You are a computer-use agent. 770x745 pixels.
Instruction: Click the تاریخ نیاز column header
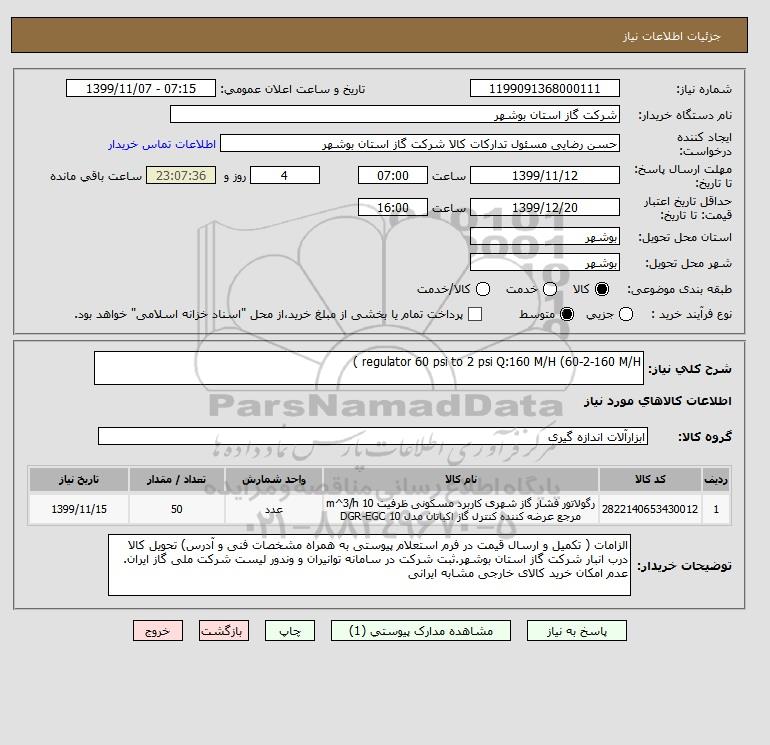pos(79,479)
